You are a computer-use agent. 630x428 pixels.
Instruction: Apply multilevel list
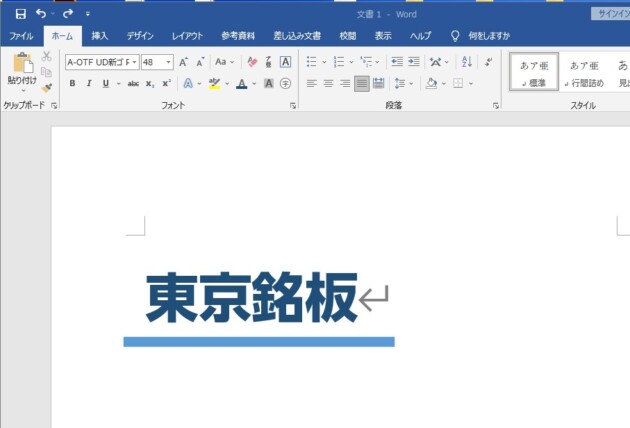(x=366, y=61)
